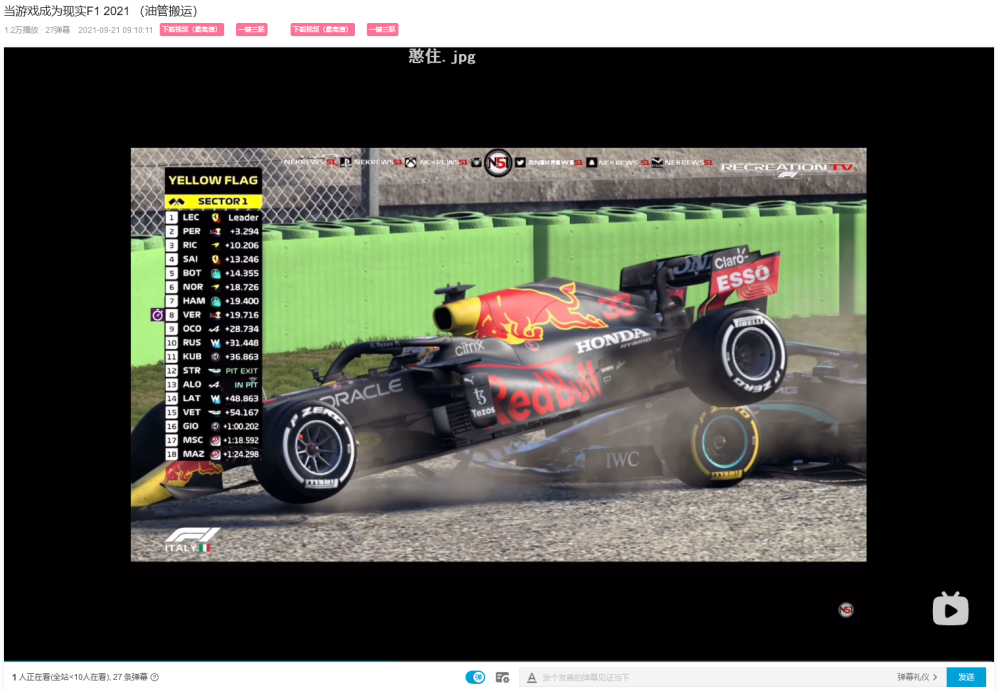Click the video frame to pause playback
The width and height of the screenshot is (1000, 691).
[499, 354]
